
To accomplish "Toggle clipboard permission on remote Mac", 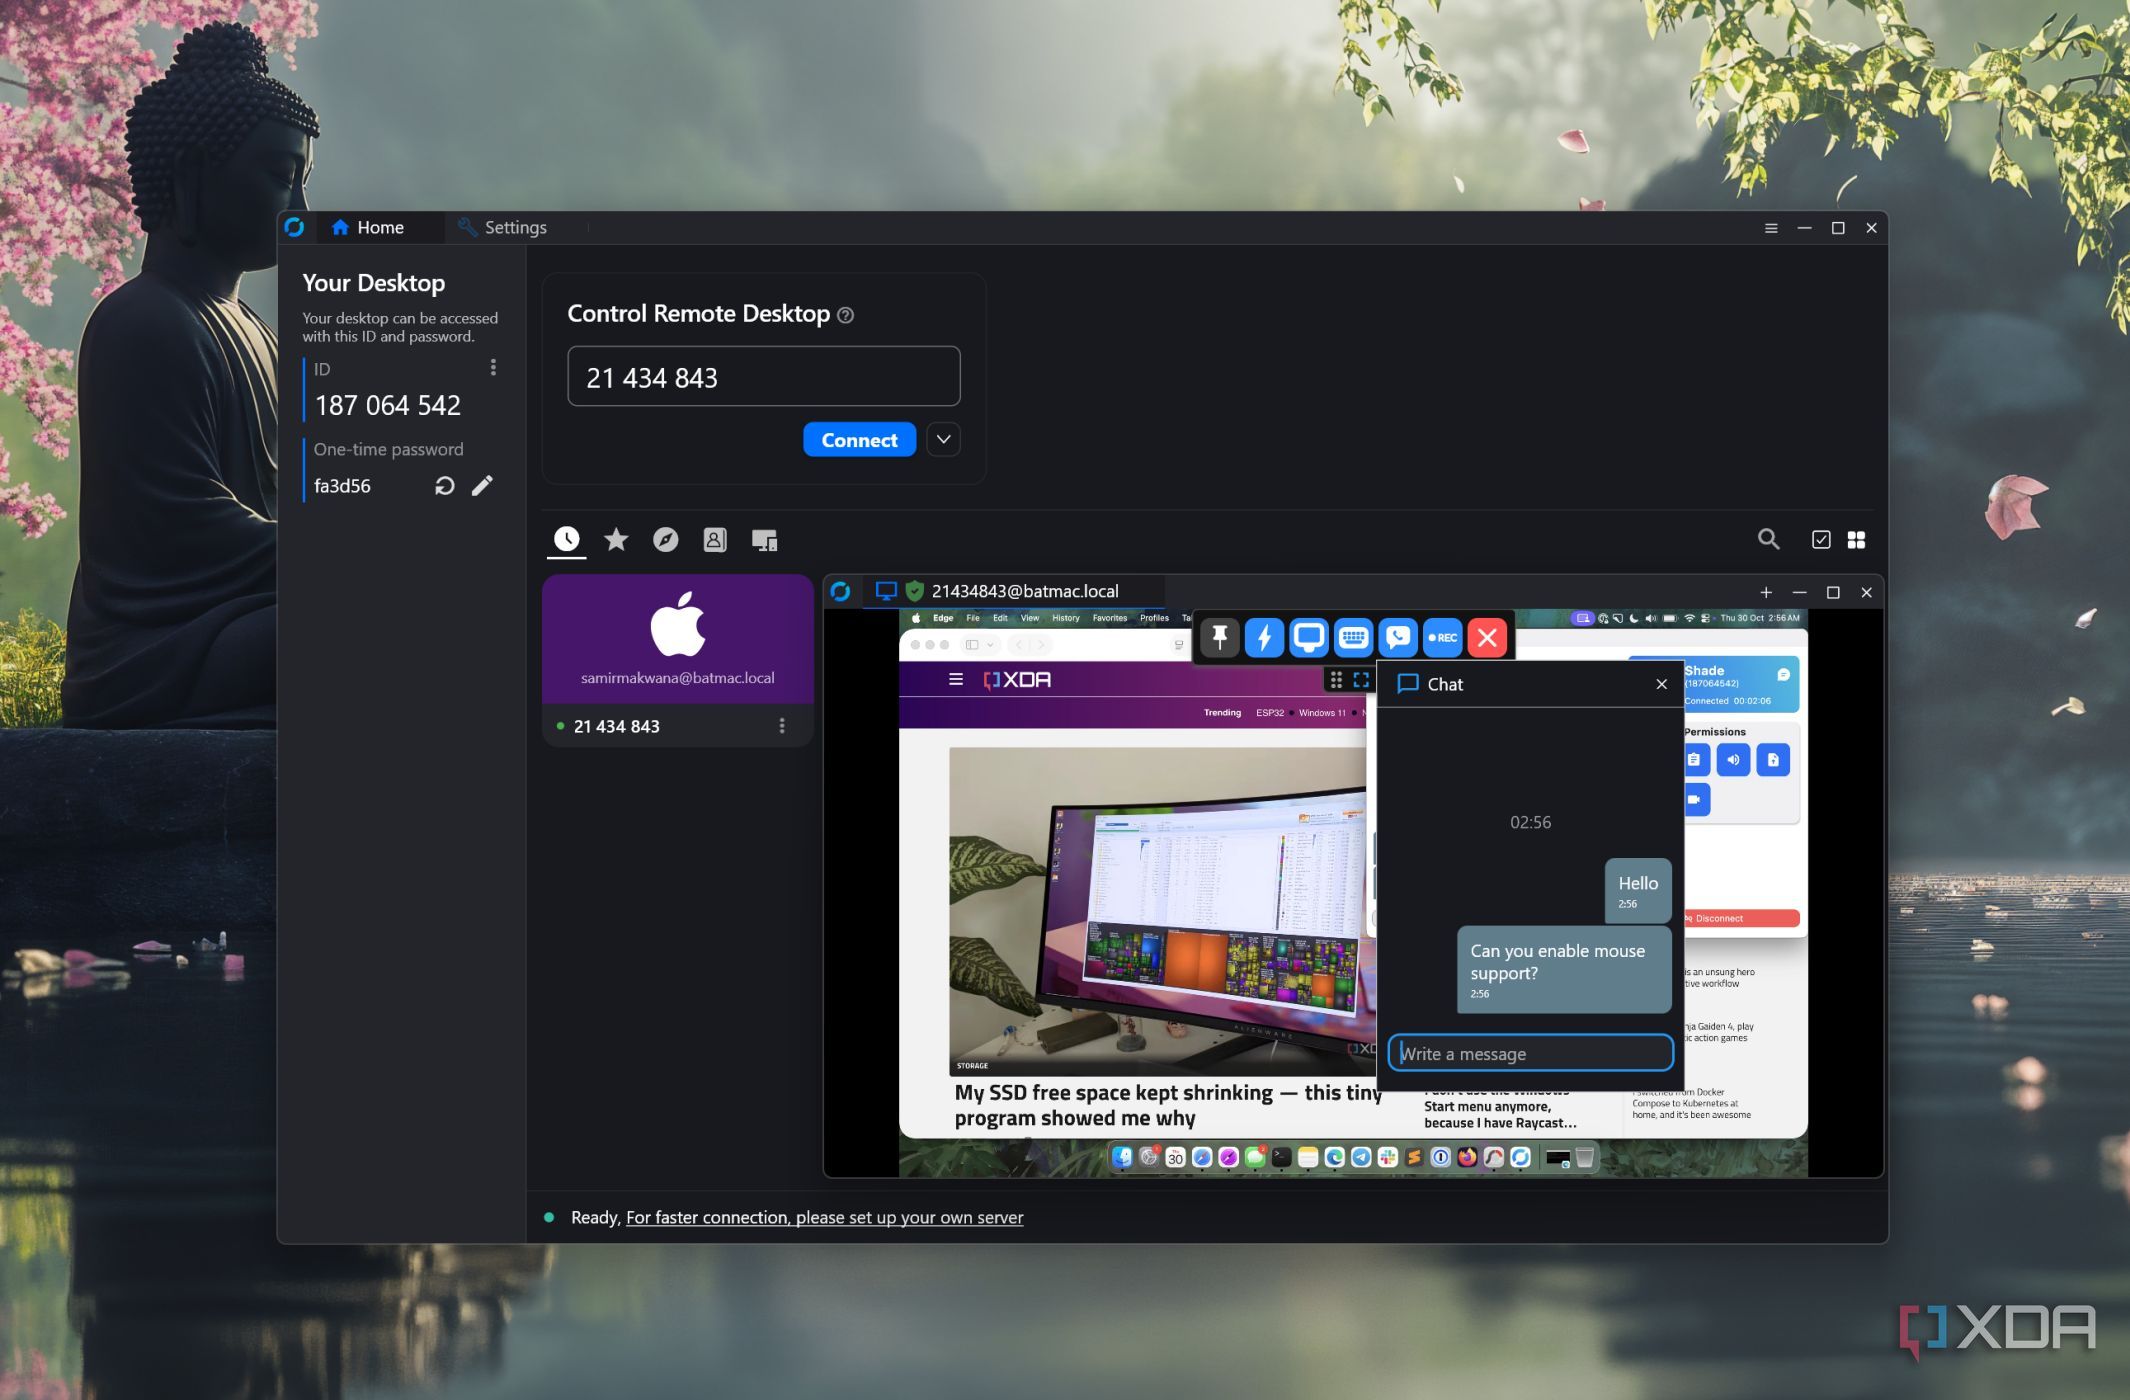I will tap(1694, 760).
